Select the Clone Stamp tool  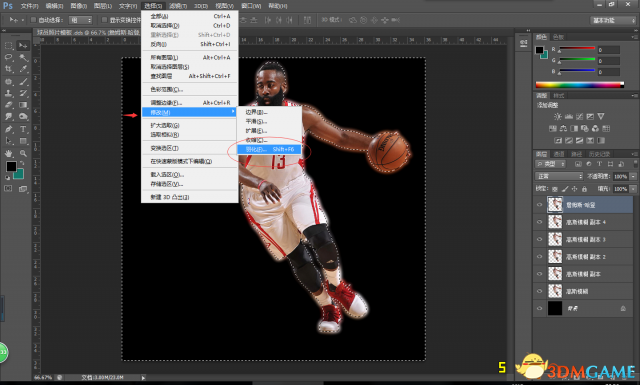(8, 93)
